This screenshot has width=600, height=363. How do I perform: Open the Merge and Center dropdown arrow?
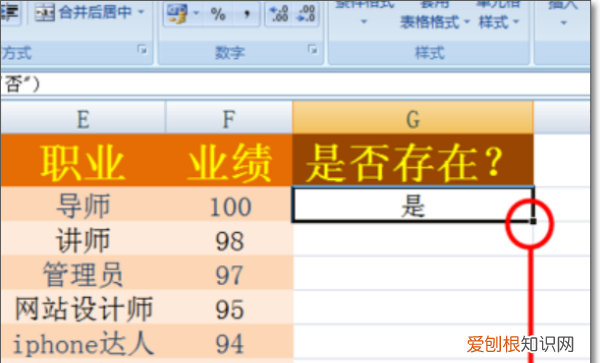141,13
